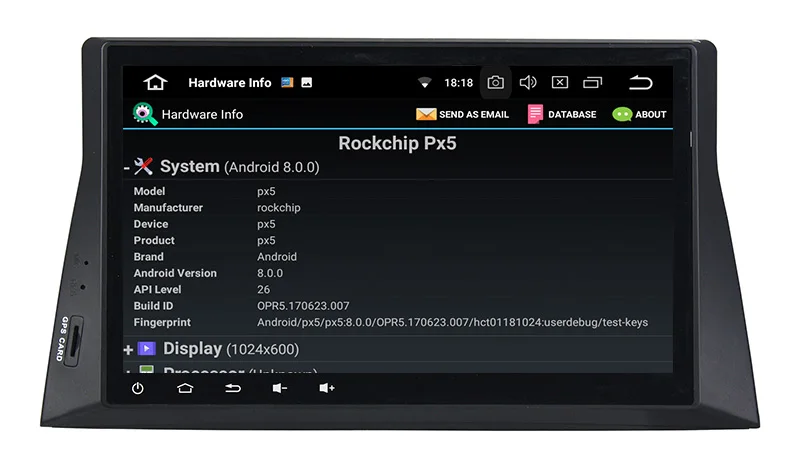
Task: Tap the bottom bar back button
Action: [x=233, y=389]
